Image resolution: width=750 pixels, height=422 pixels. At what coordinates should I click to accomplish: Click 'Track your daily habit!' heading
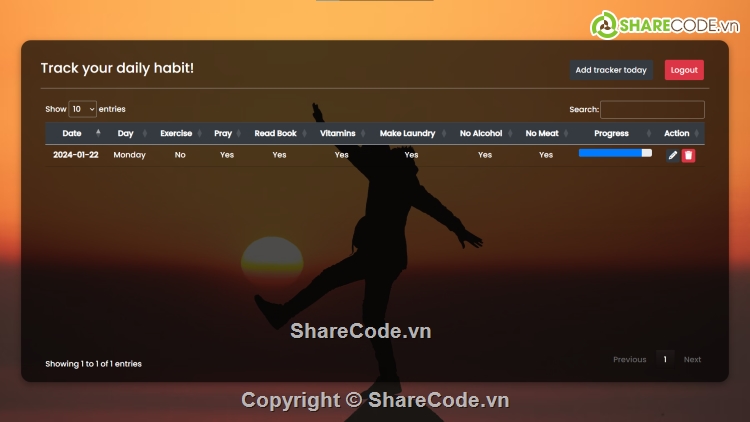tap(117, 68)
